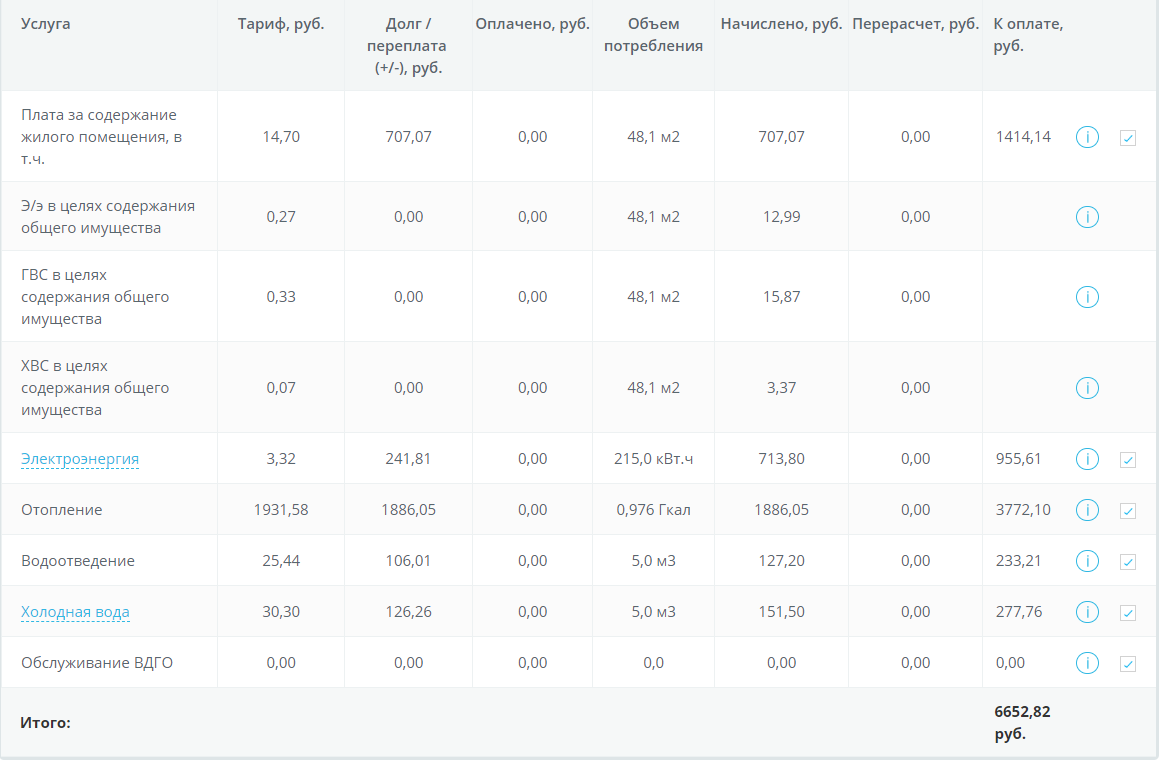Uncheck Обслуживание ВДГО checkbox
This screenshot has width=1162, height=762.
click(x=1128, y=664)
